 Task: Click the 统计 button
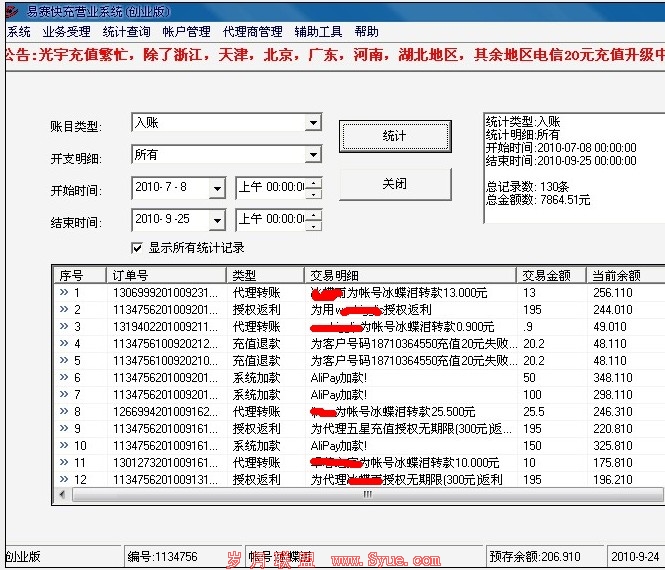[395, 136]
